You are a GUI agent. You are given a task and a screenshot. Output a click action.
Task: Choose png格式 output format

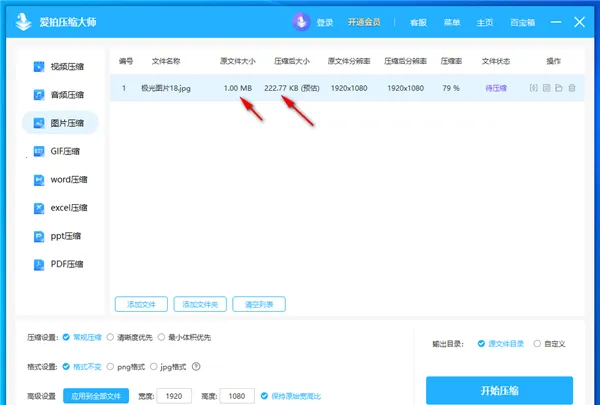[126, 367]
